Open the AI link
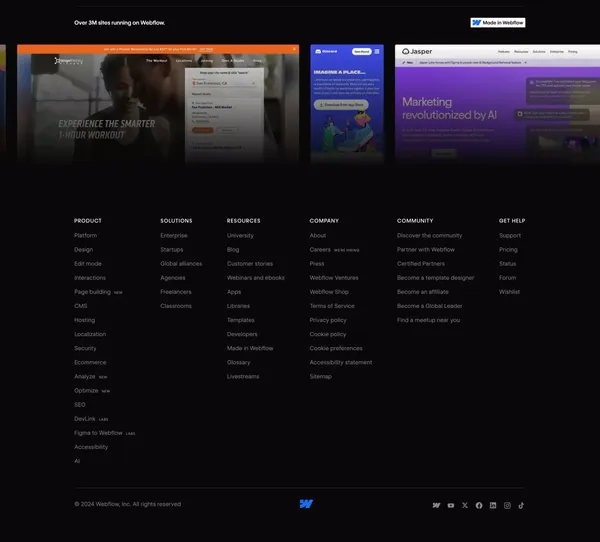Image resolution: width=600 pixels, height=542 pixels. (77, 461)
